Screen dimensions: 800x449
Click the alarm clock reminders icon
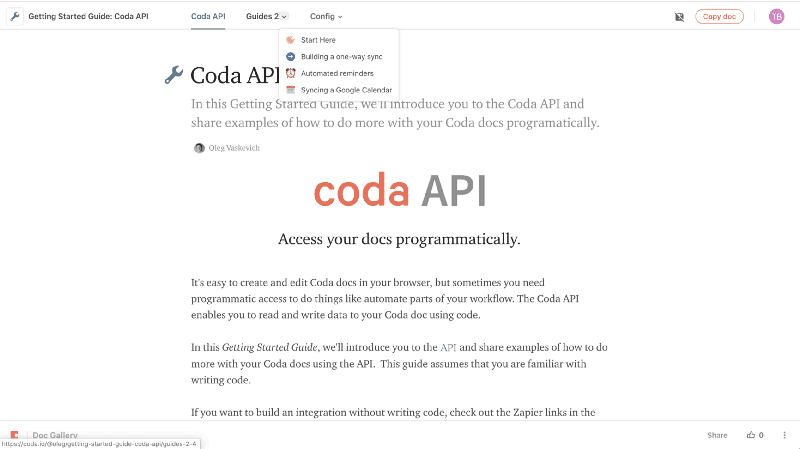pyautogui.click(x=290, y=73)
